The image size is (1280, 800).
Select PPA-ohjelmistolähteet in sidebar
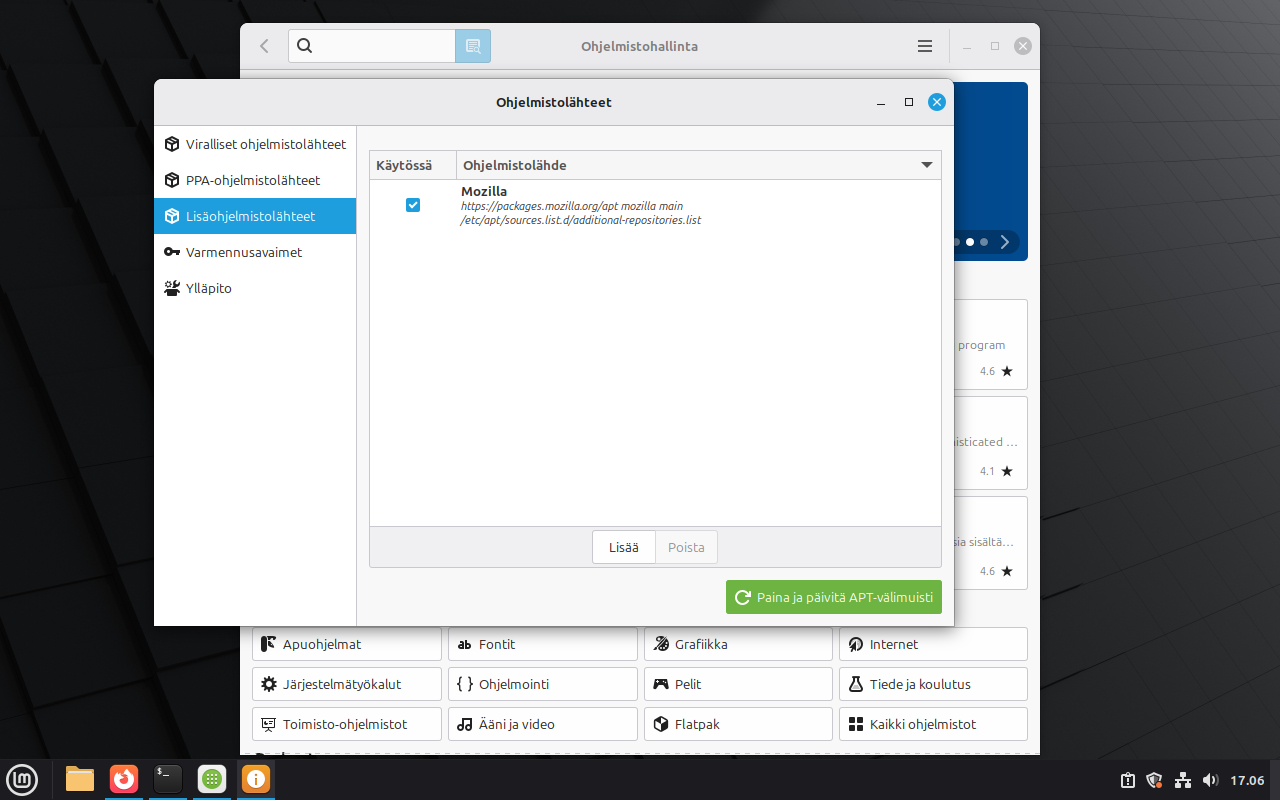click(255, 180)
